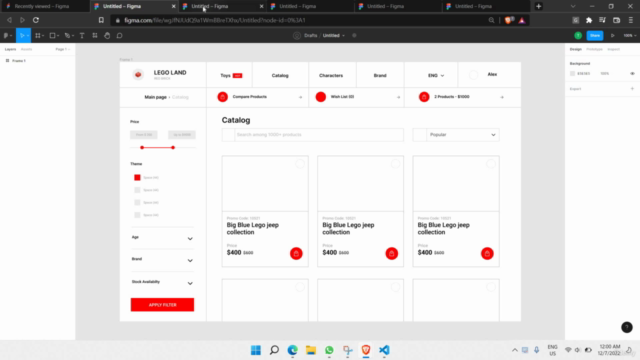Open File Explorer from taskbar

[x=311, y=350]
